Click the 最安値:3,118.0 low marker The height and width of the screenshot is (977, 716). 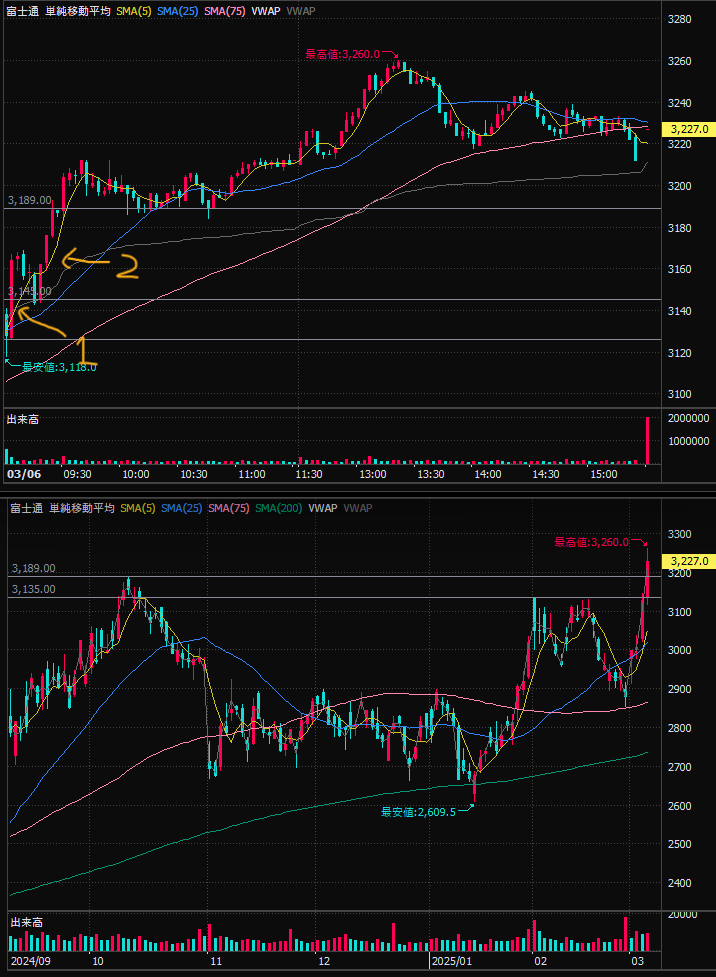pos(59,367)
